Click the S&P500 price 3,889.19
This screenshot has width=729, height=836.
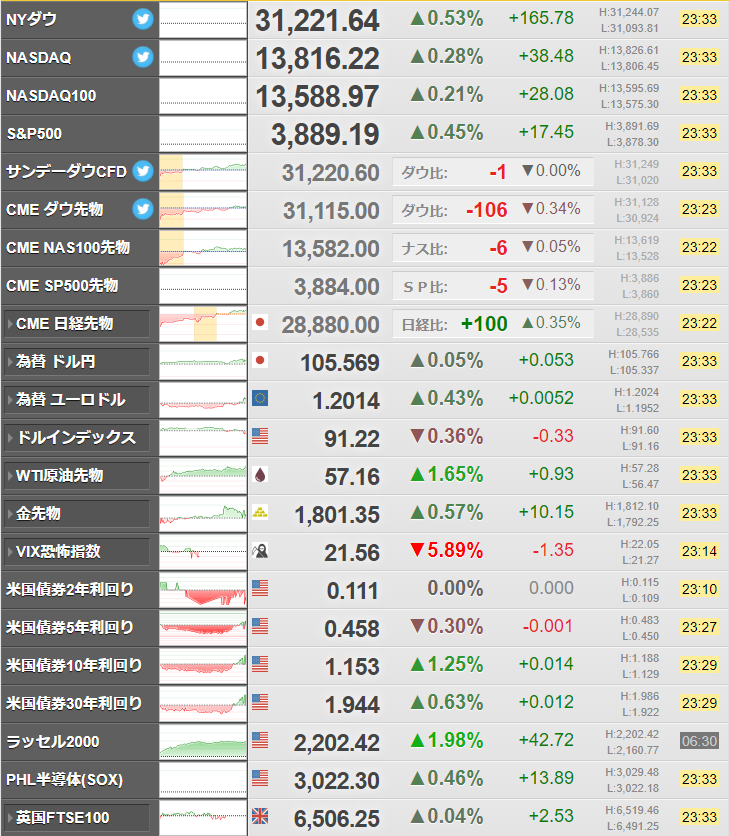(325, 134)
